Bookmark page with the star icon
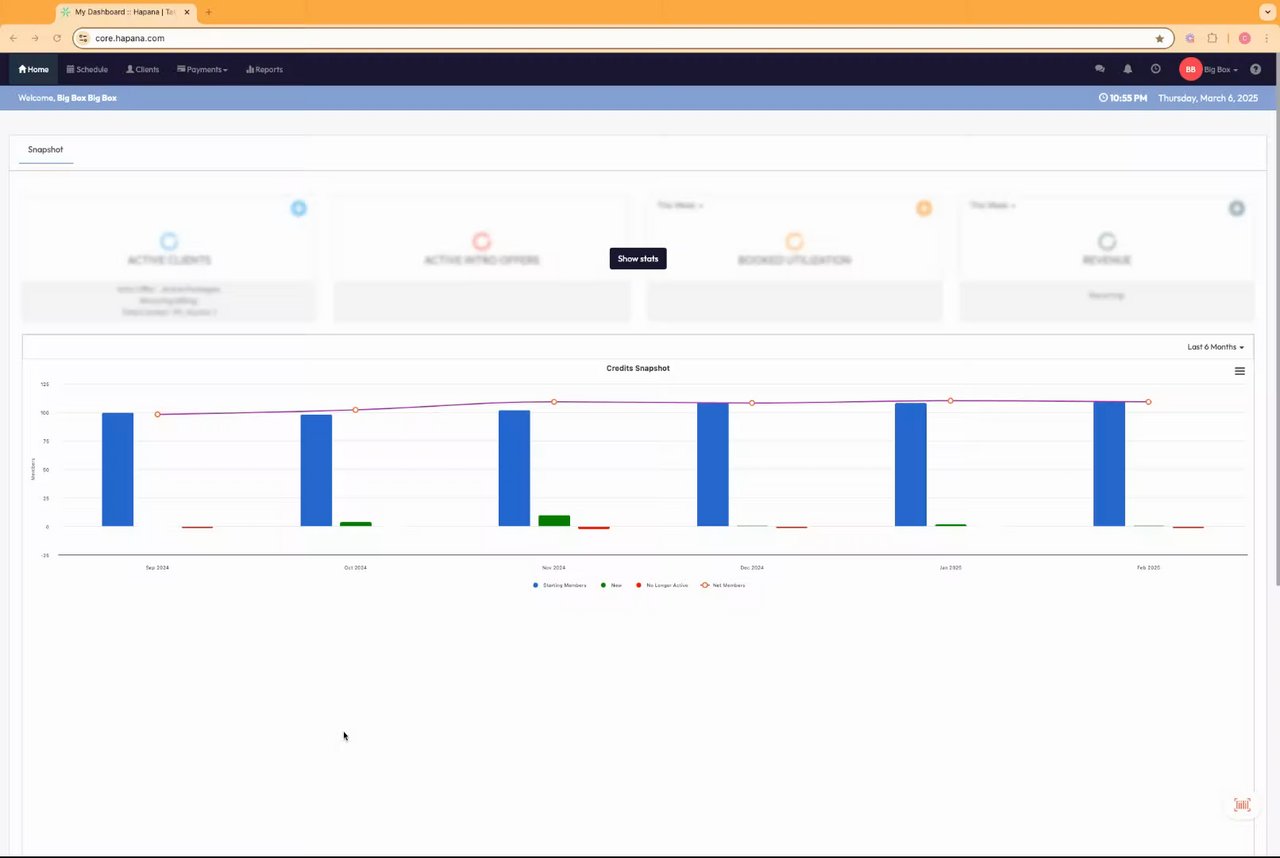Screen dimensions: 1280x858 (x=1160, y=38)
